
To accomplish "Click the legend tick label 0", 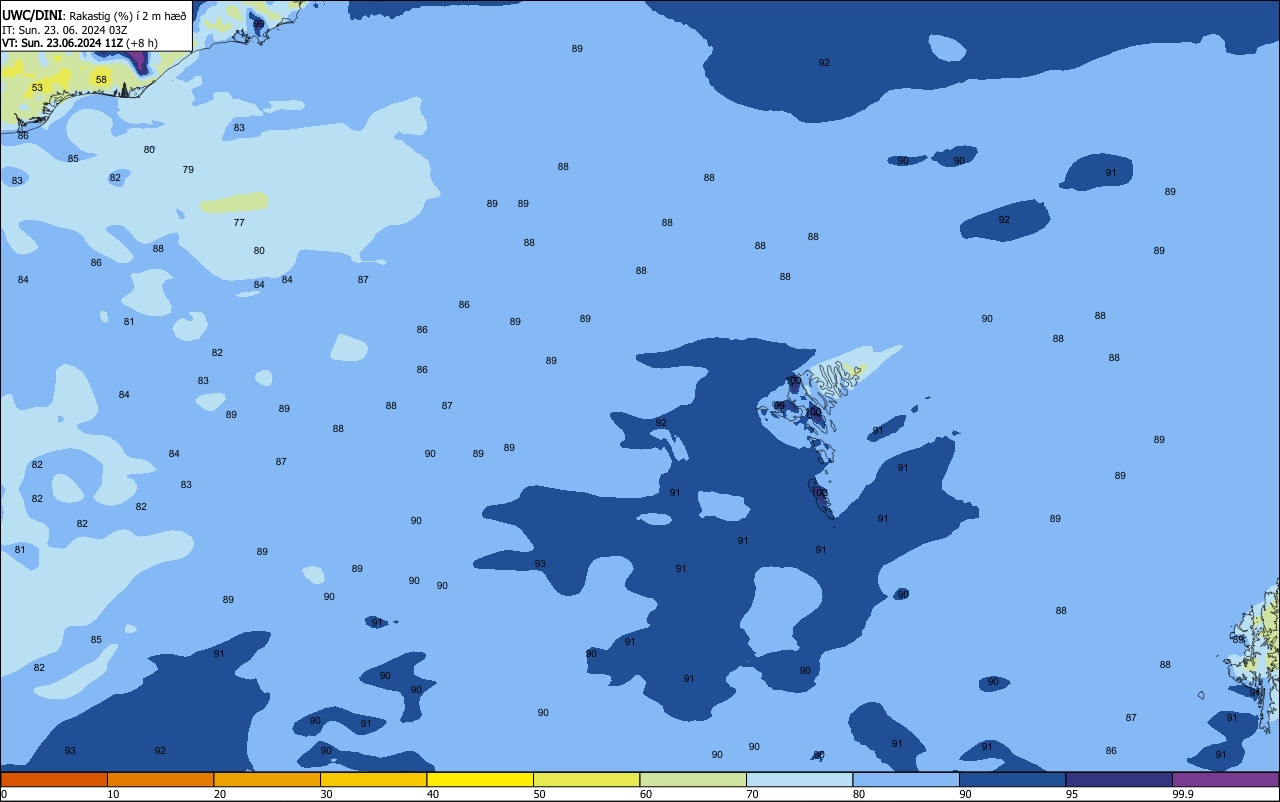I will (x=4, y=794).
